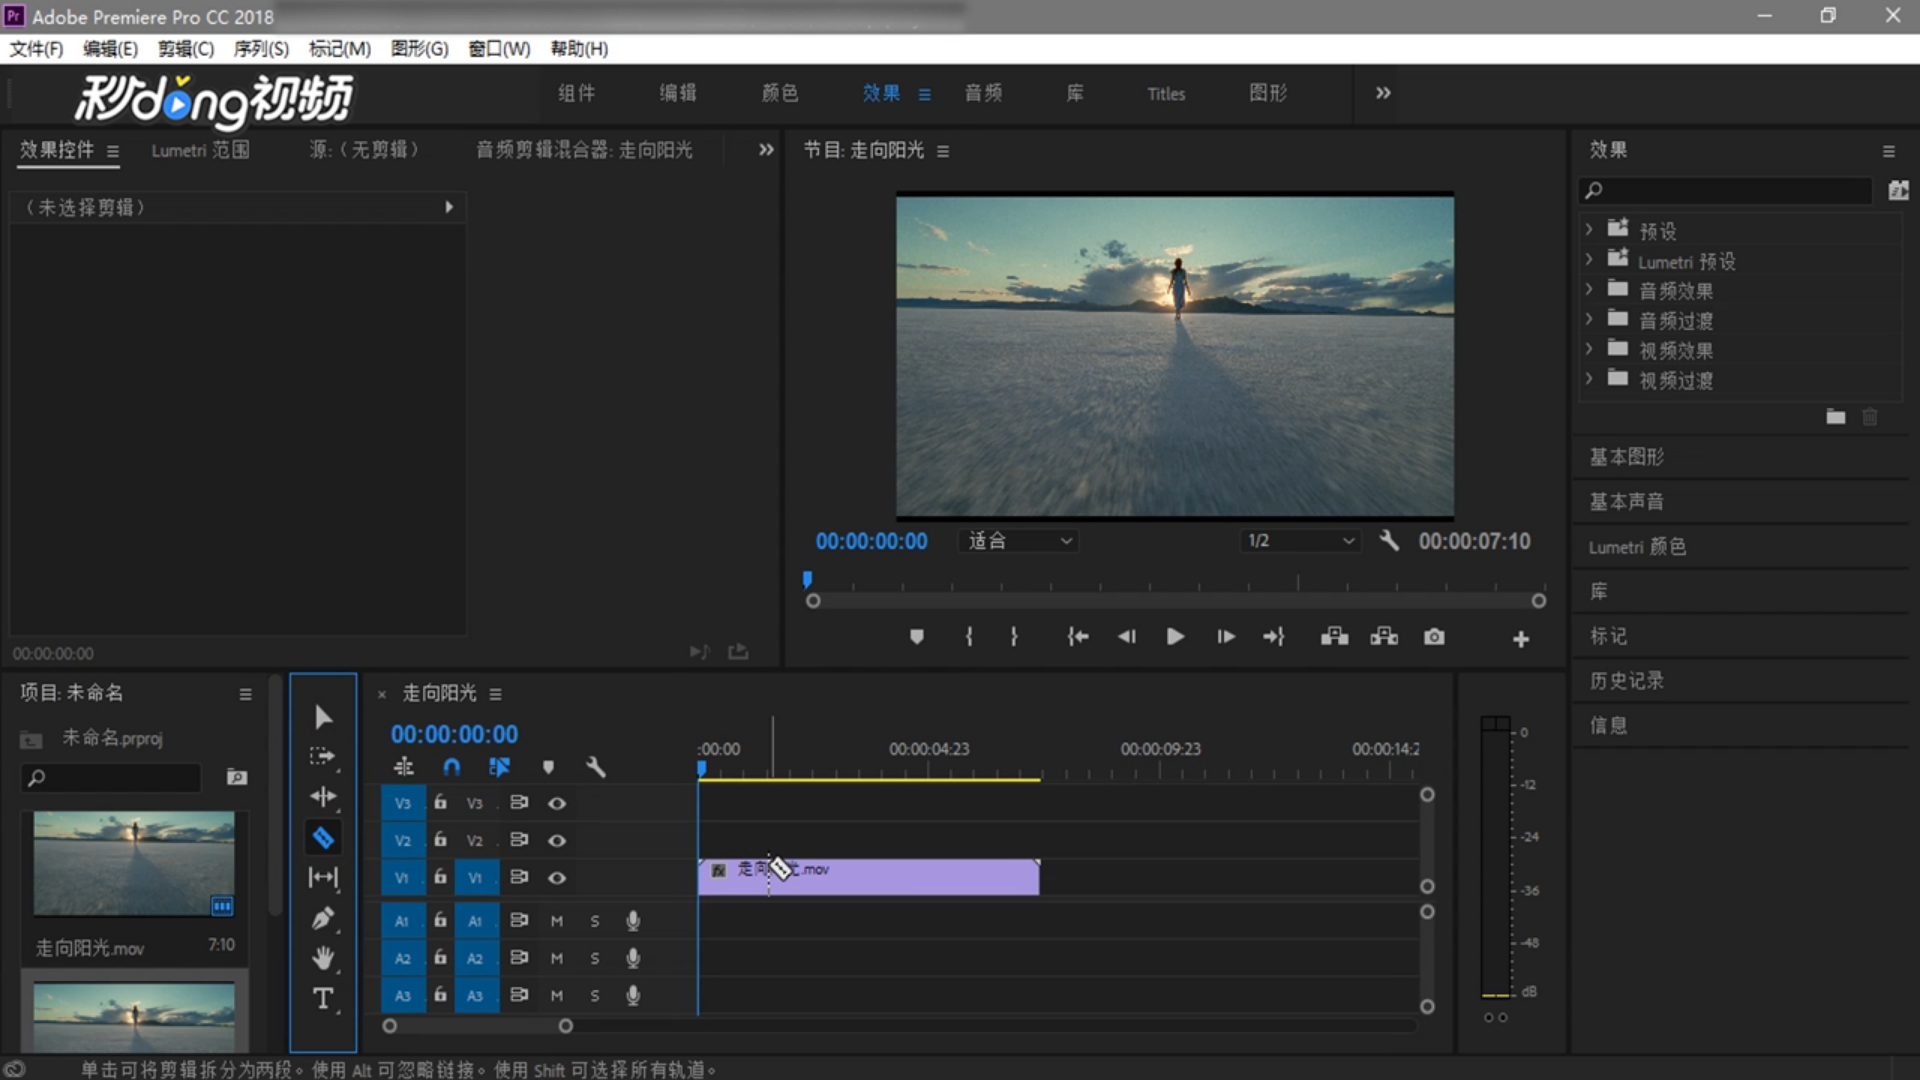Click the Add Marker button in the program monitor
Screen dimensions: 1920x1080
pyautogui.click(x=916, y=637)
